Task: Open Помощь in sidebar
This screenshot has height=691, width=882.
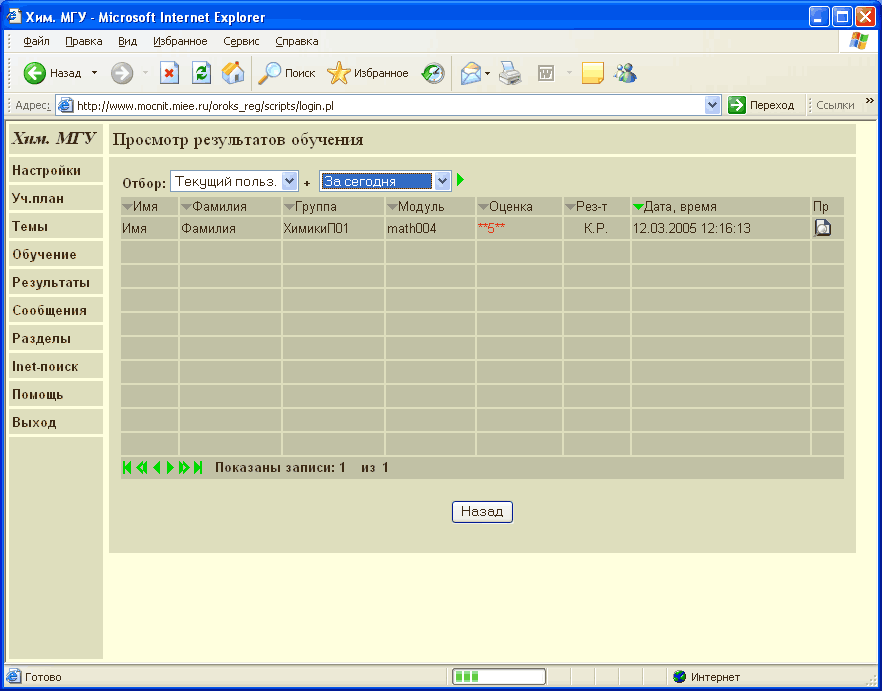Action: (56, 394)
